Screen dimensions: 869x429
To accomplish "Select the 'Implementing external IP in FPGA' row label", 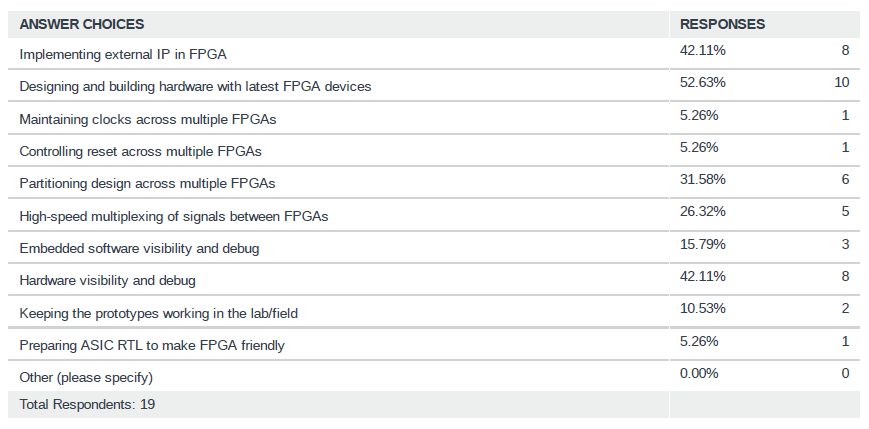I will (x=130, y=54).
